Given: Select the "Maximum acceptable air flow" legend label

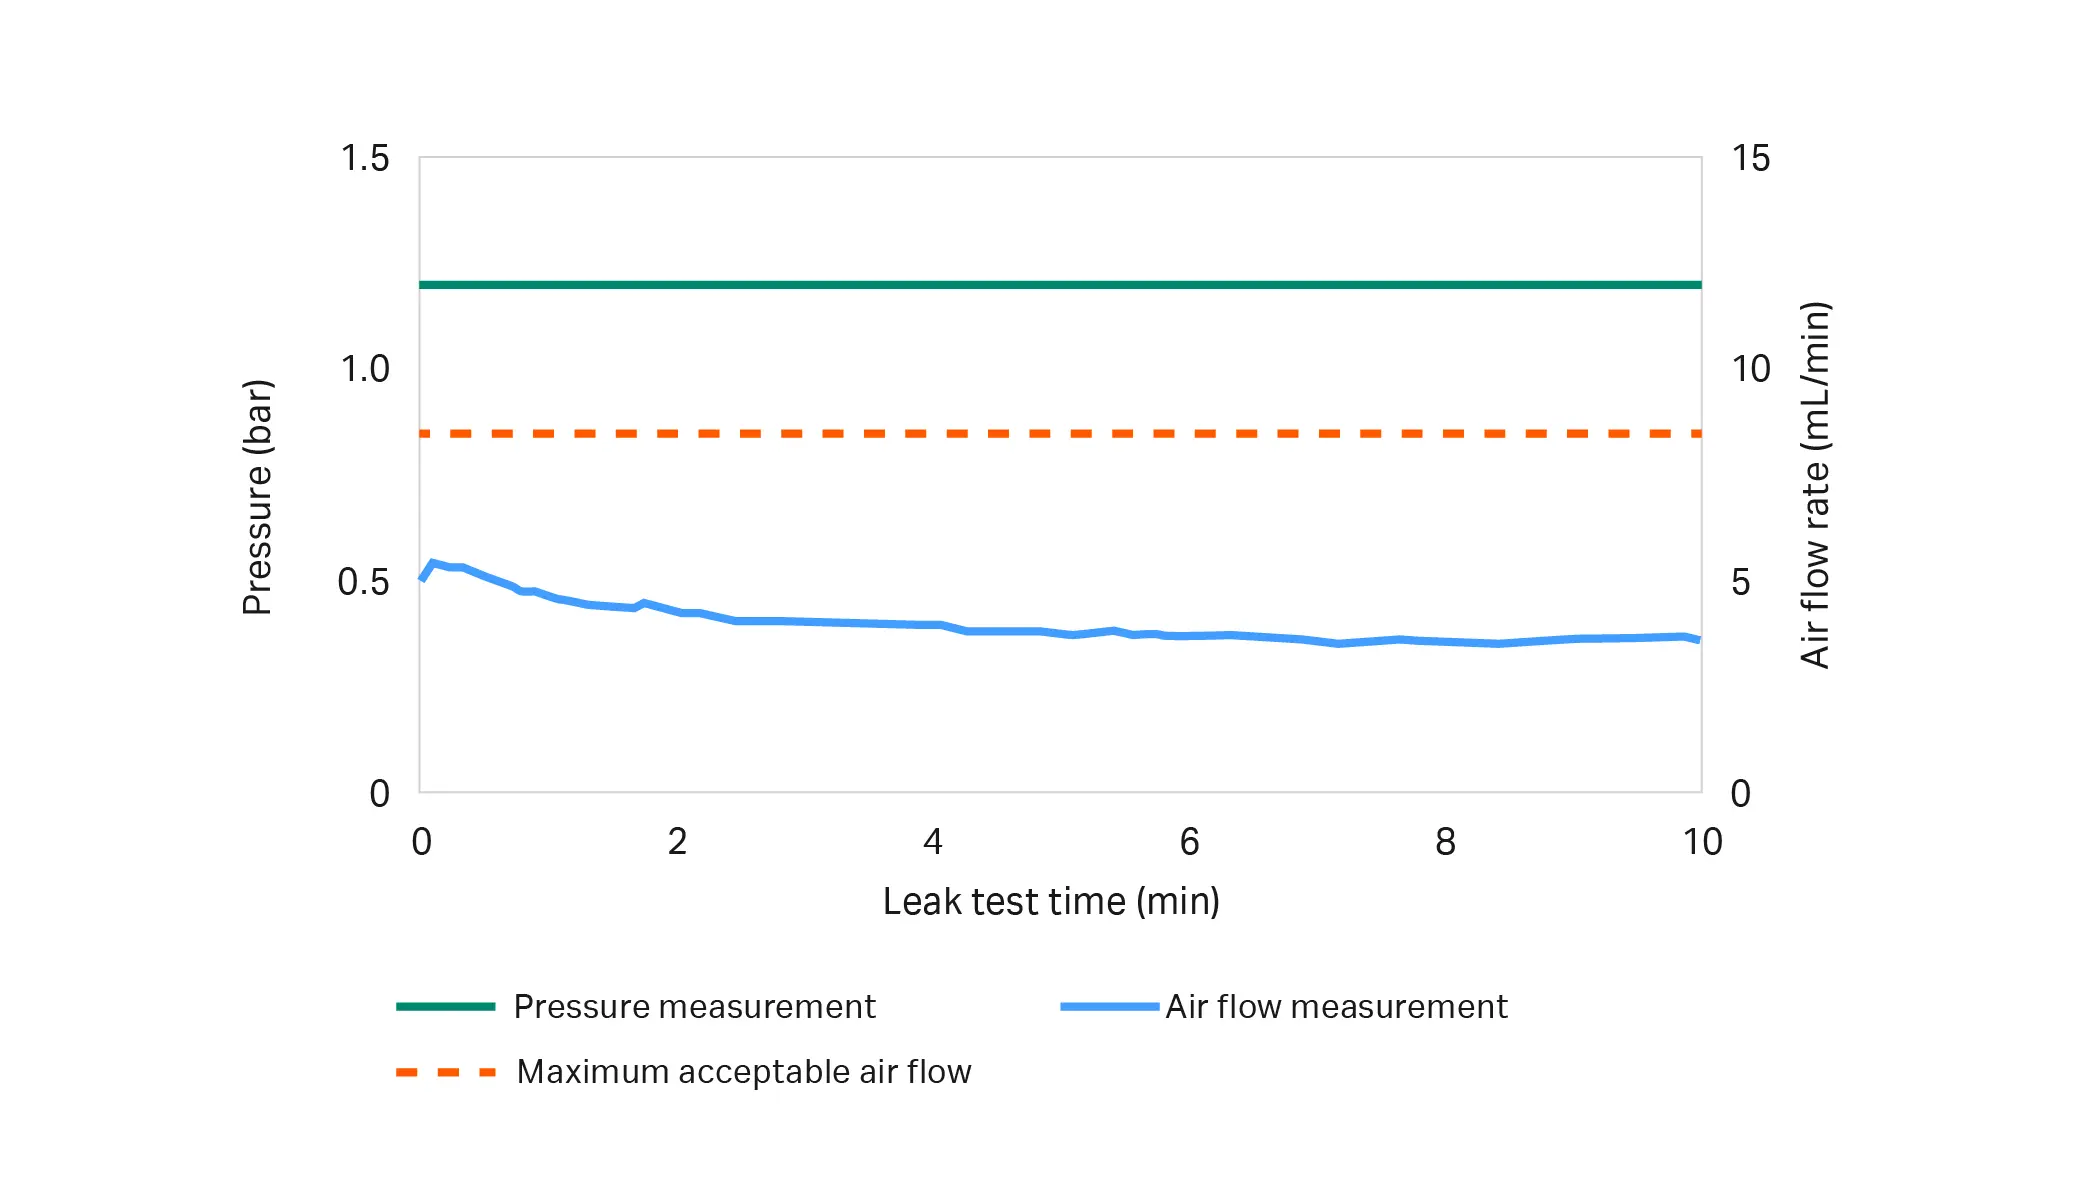Looking at the screenshot, I should (x=744, y=1072).
